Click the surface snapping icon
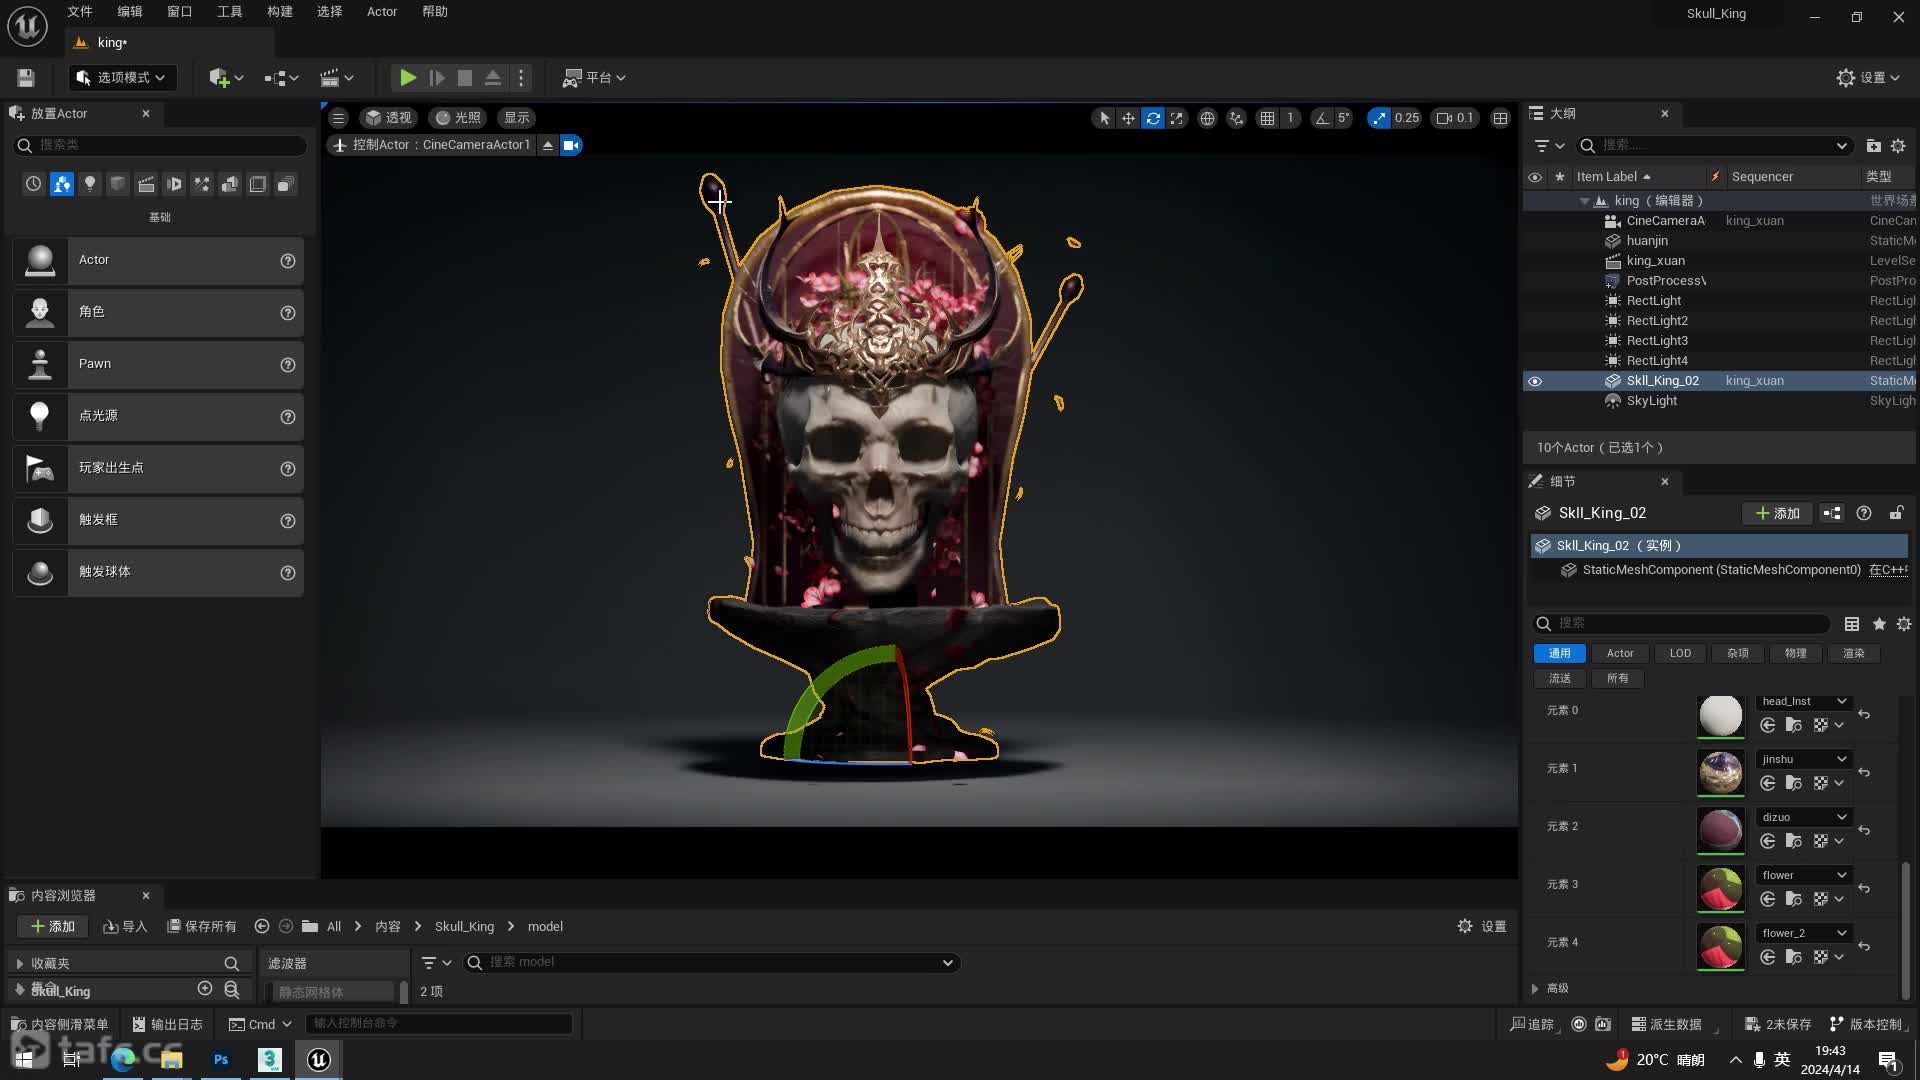 tap(1237, 118)
